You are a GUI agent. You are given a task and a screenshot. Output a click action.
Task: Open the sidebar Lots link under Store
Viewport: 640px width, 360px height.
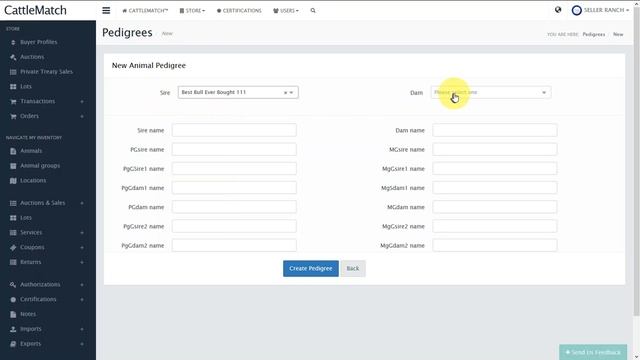point(26,87)
